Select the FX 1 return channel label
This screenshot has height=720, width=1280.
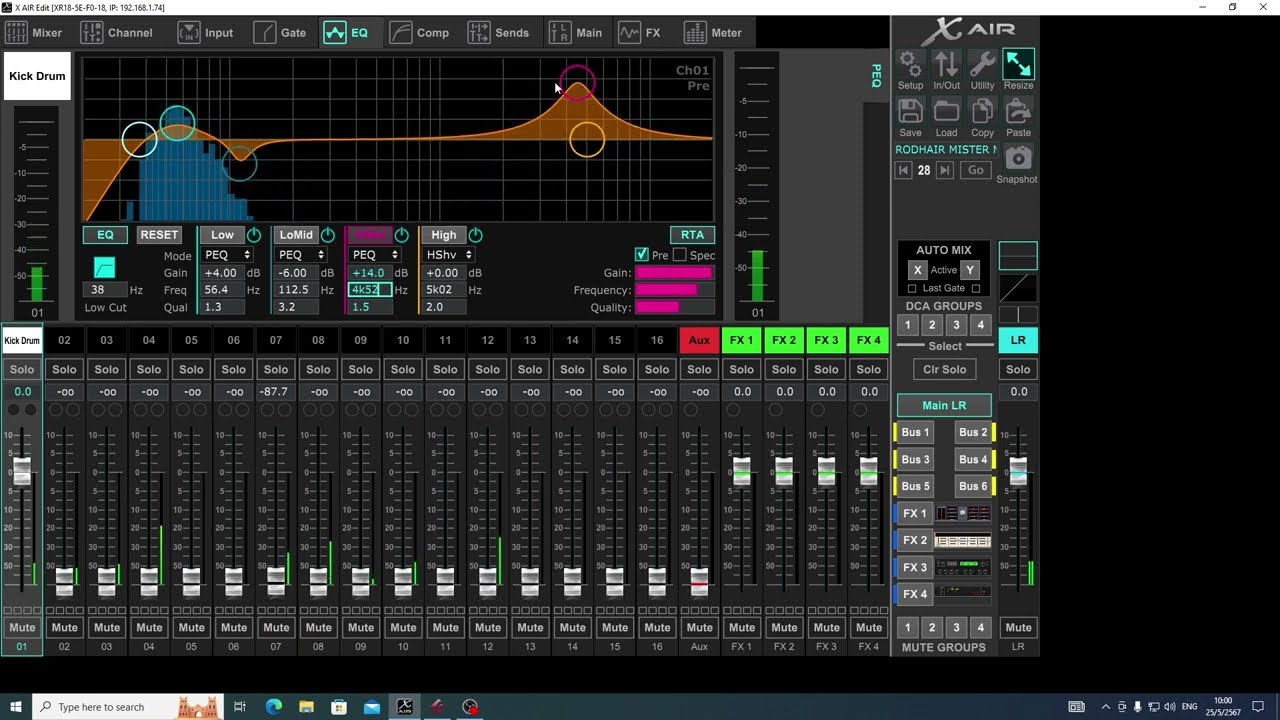tap(741, 340)
